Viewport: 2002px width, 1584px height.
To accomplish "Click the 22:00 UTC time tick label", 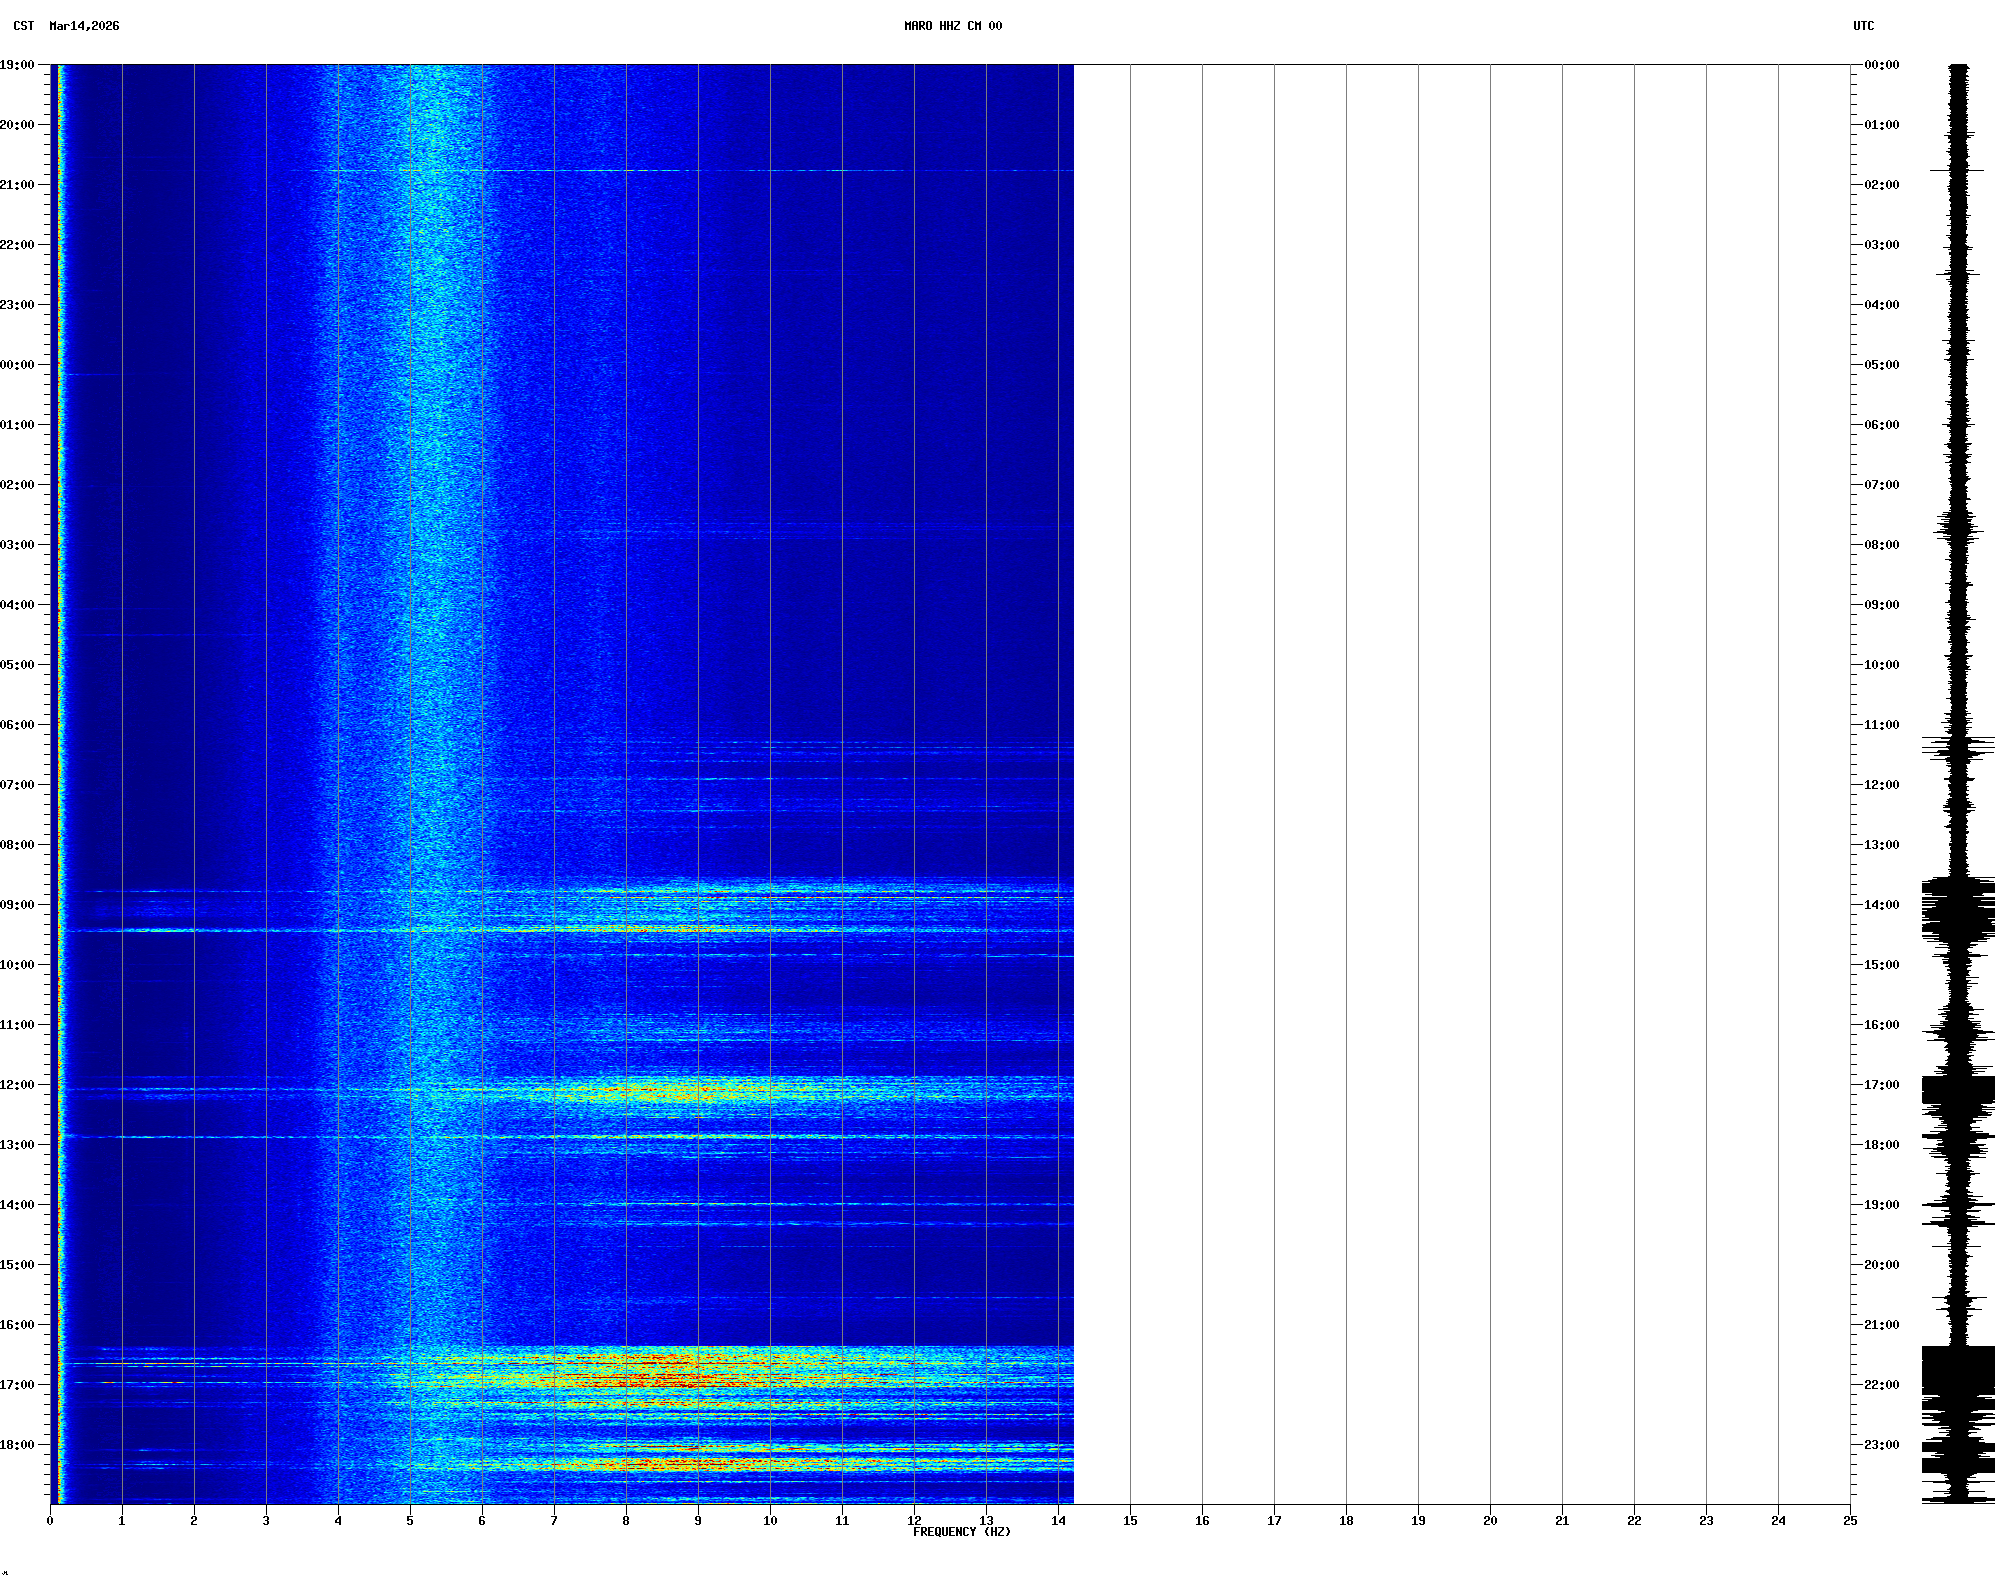I will pos(1881,1385).
